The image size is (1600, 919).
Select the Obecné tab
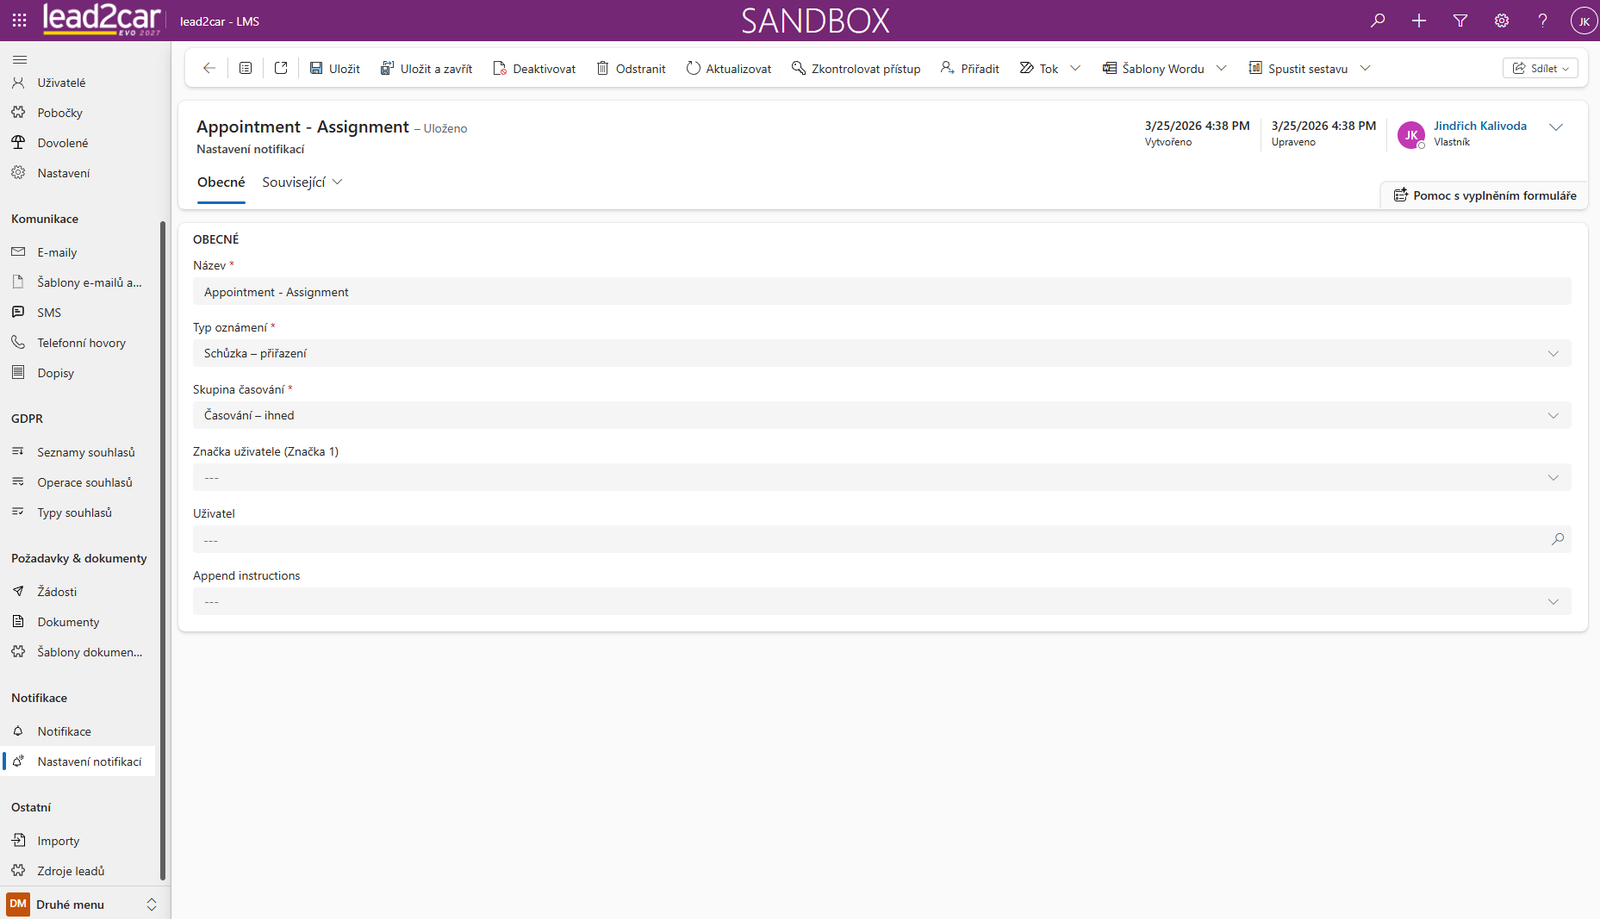pyautogui.click(x=221, y=182)
